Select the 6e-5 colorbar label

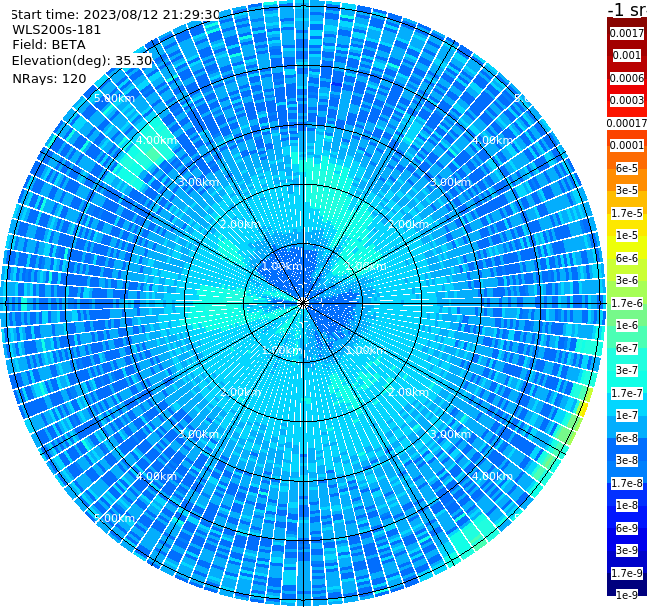click(x=627, y=168)
